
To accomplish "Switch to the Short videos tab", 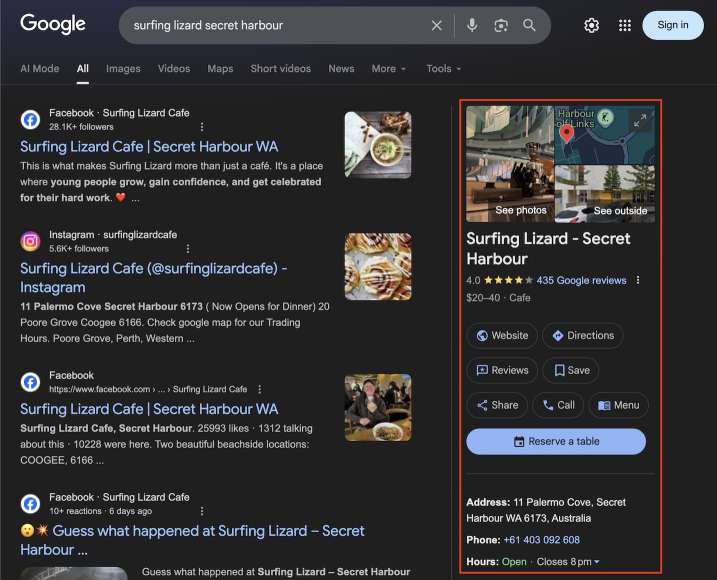I will (280, 69).
